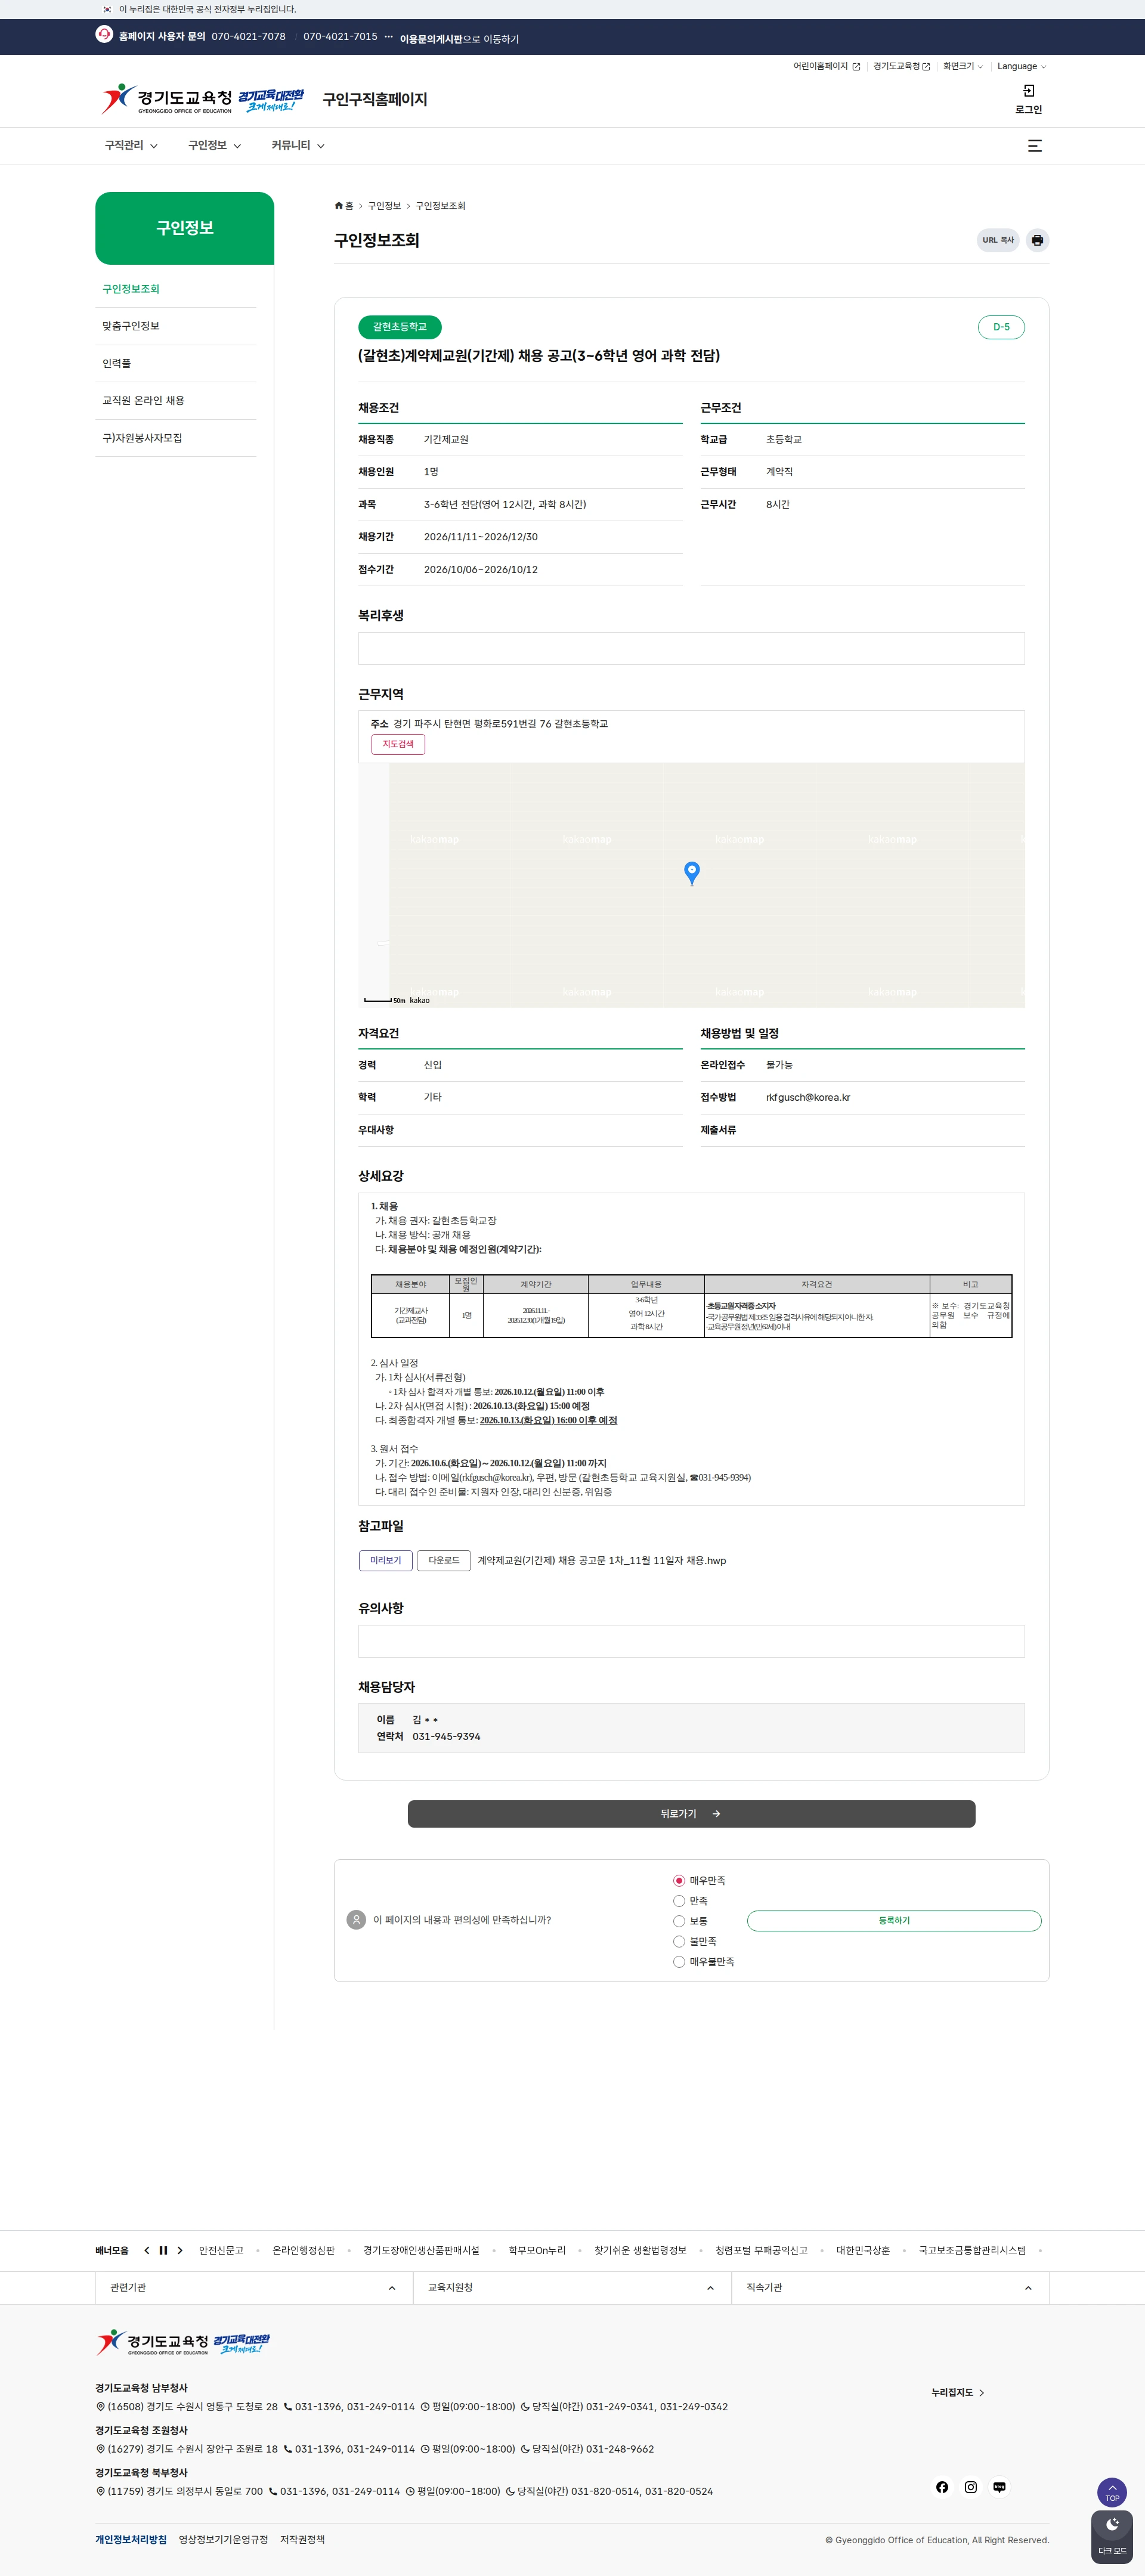Open the 화면크기 dropdown
This screenshot has height=2576, width=1145.
tap(962, 66)
